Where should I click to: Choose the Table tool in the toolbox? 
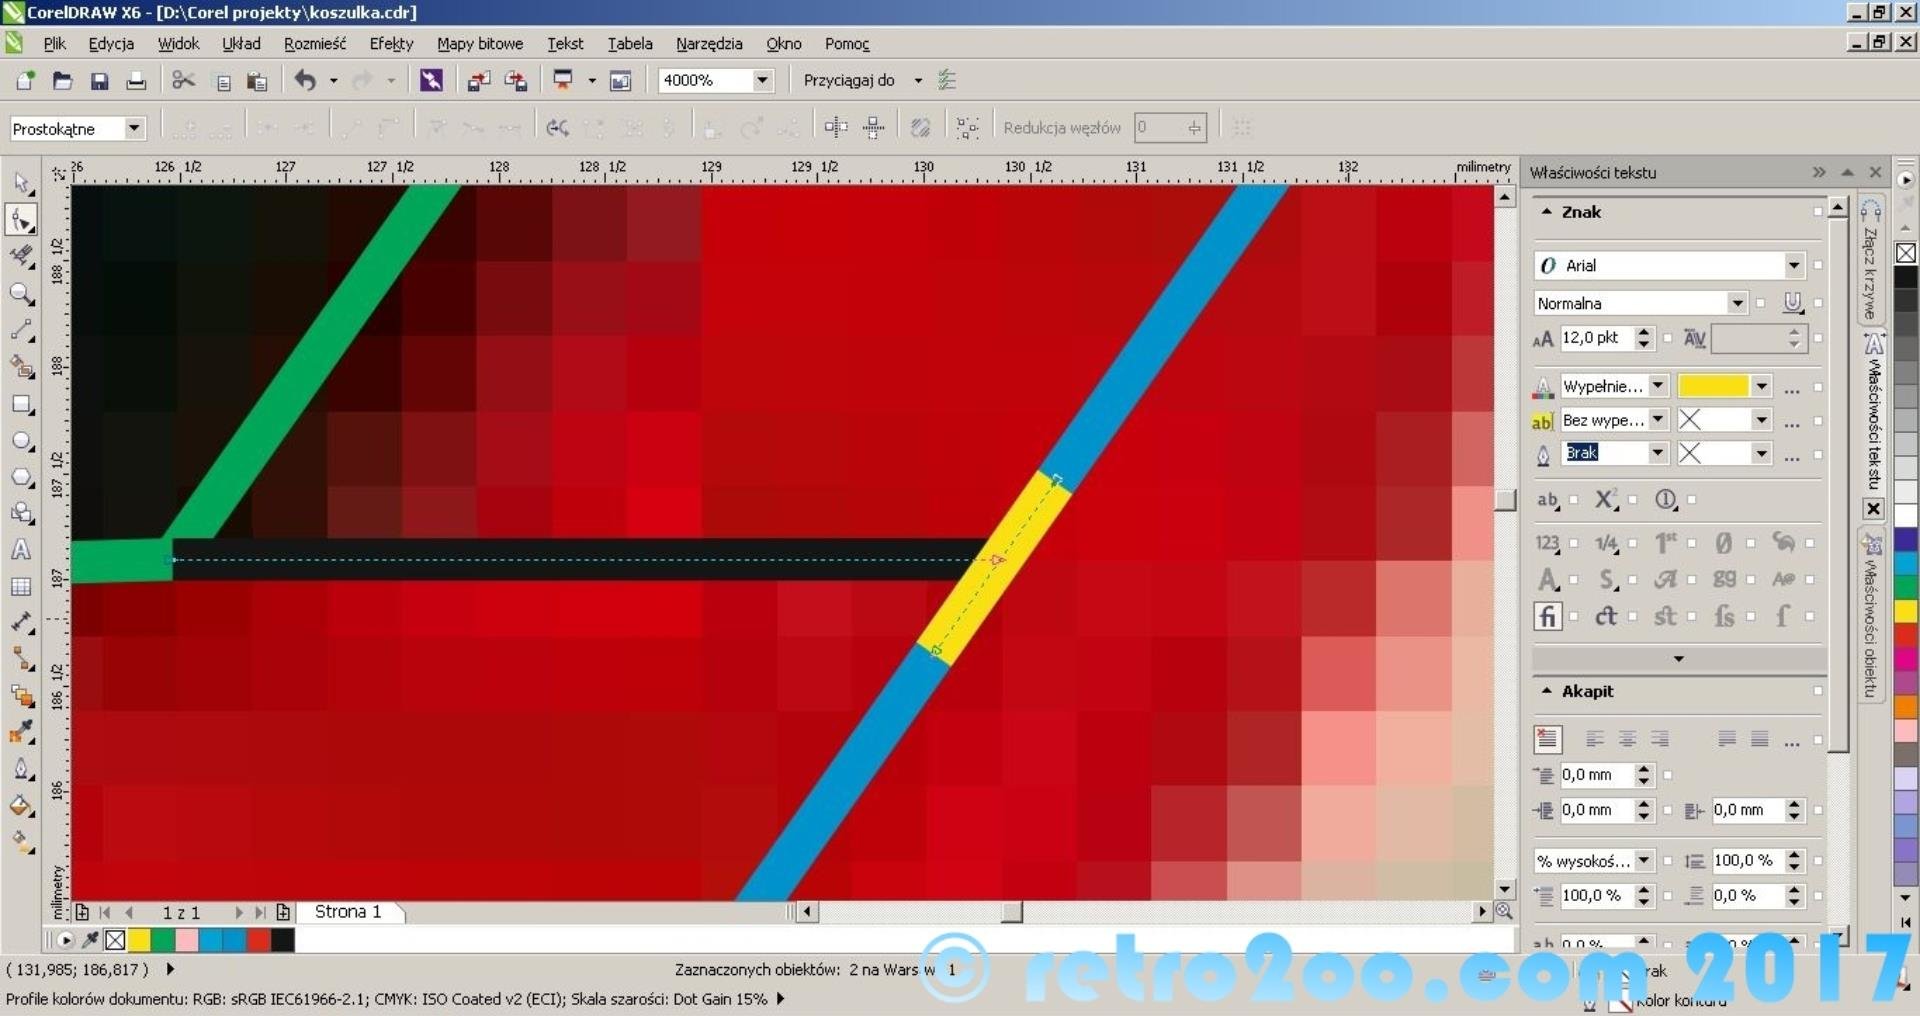21,587
